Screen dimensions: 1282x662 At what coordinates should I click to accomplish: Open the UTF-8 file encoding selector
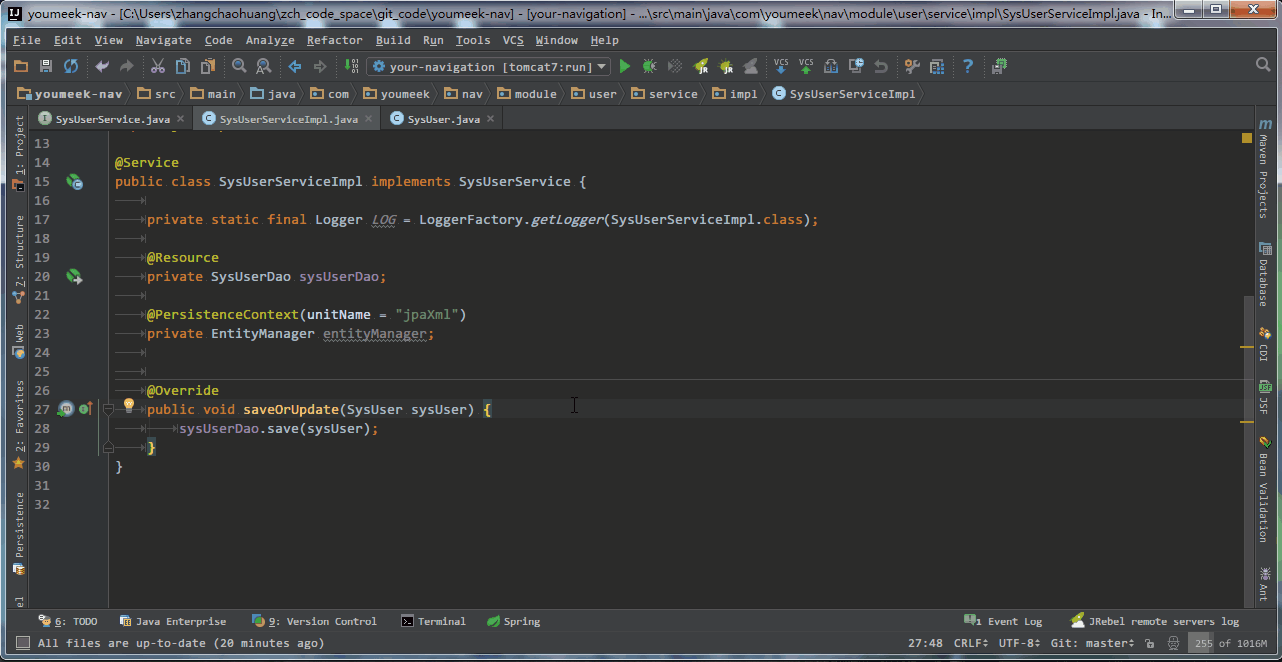click(1020, 644)
